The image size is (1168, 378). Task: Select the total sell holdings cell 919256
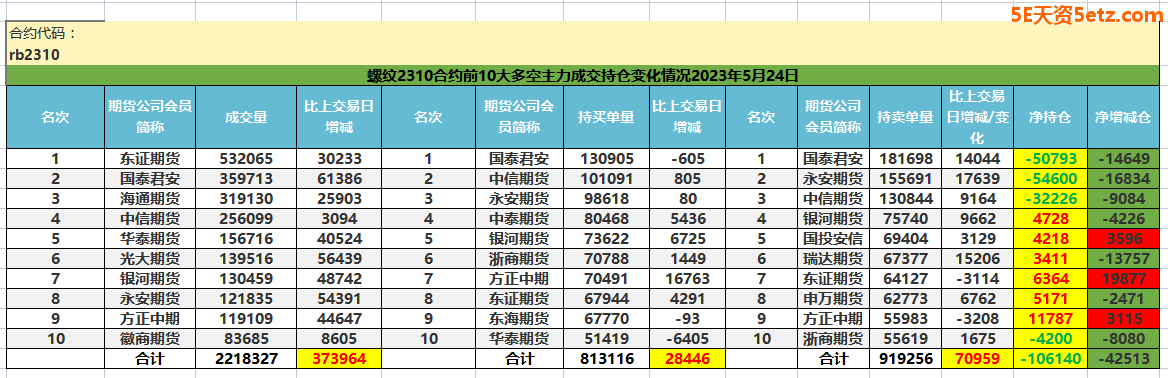904,358
